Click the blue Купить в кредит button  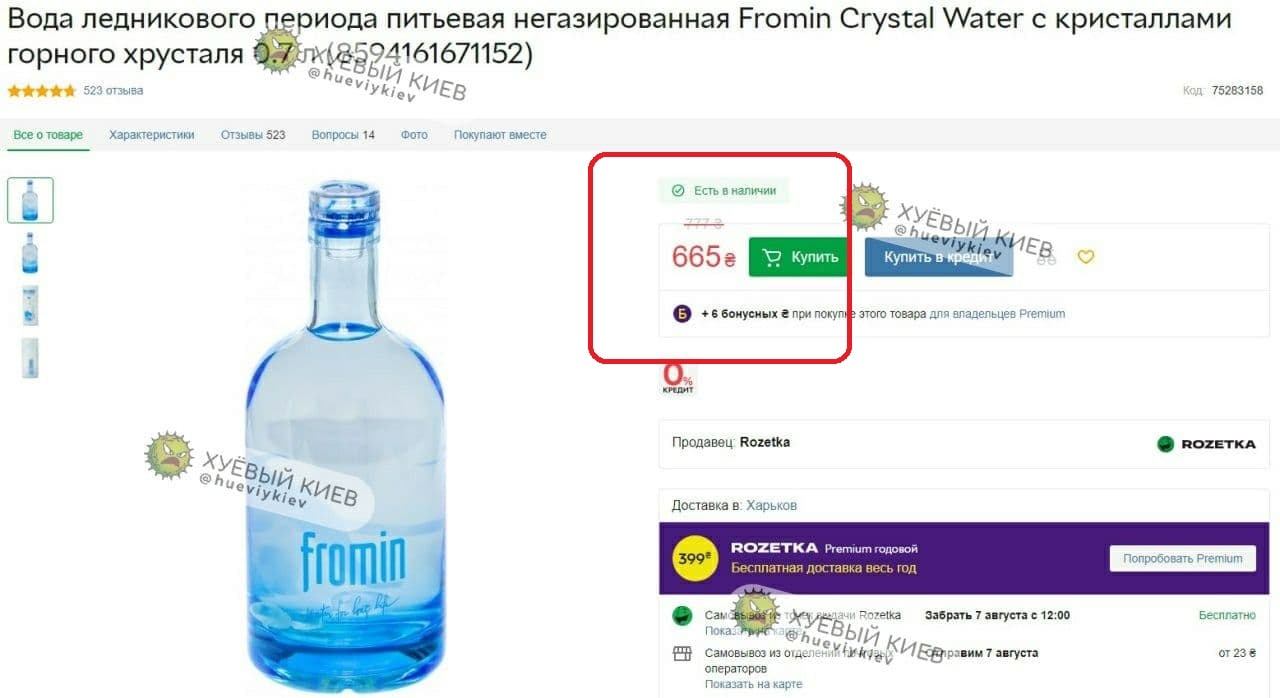(939, 257)
